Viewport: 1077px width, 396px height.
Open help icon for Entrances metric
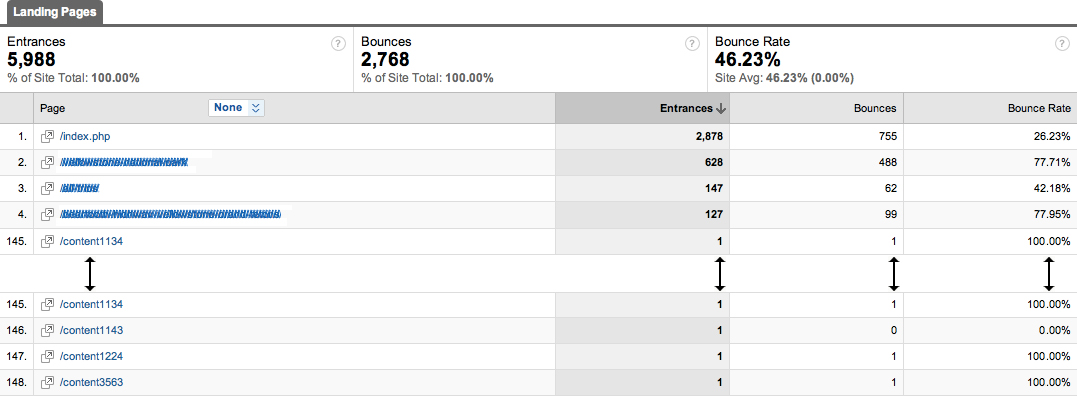tap(338, 44)
